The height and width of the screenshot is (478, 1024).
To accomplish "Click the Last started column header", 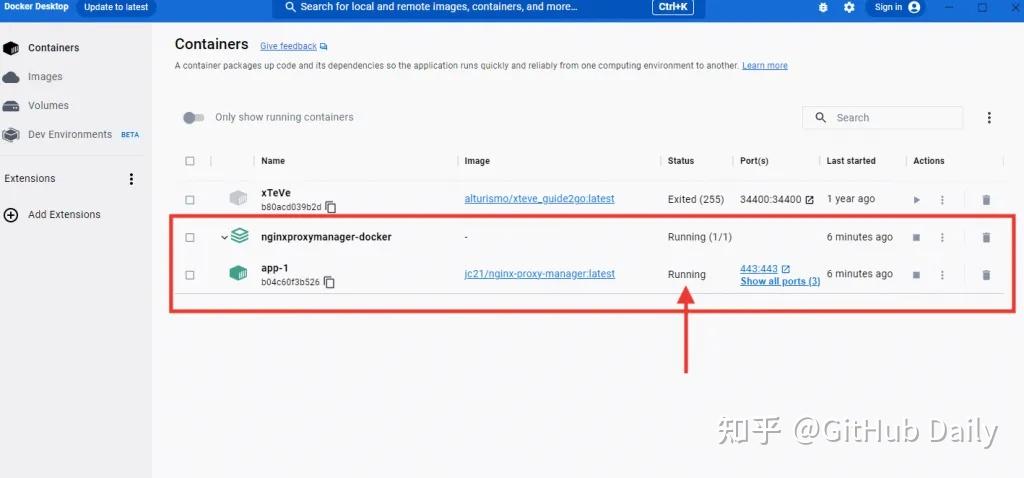I will 851,161.
